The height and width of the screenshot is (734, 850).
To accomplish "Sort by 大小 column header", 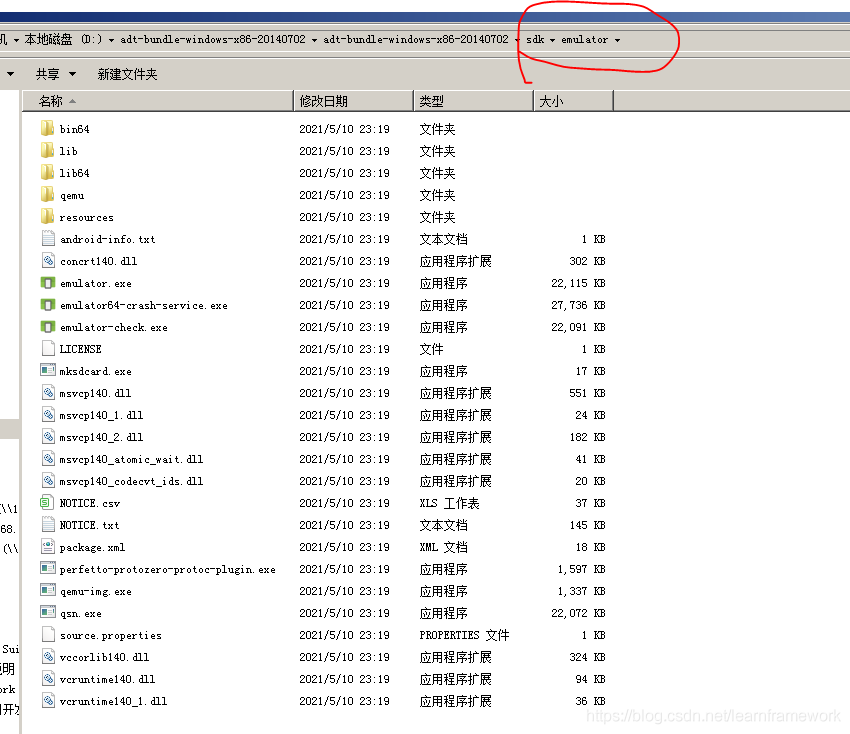I will (574, 101).
